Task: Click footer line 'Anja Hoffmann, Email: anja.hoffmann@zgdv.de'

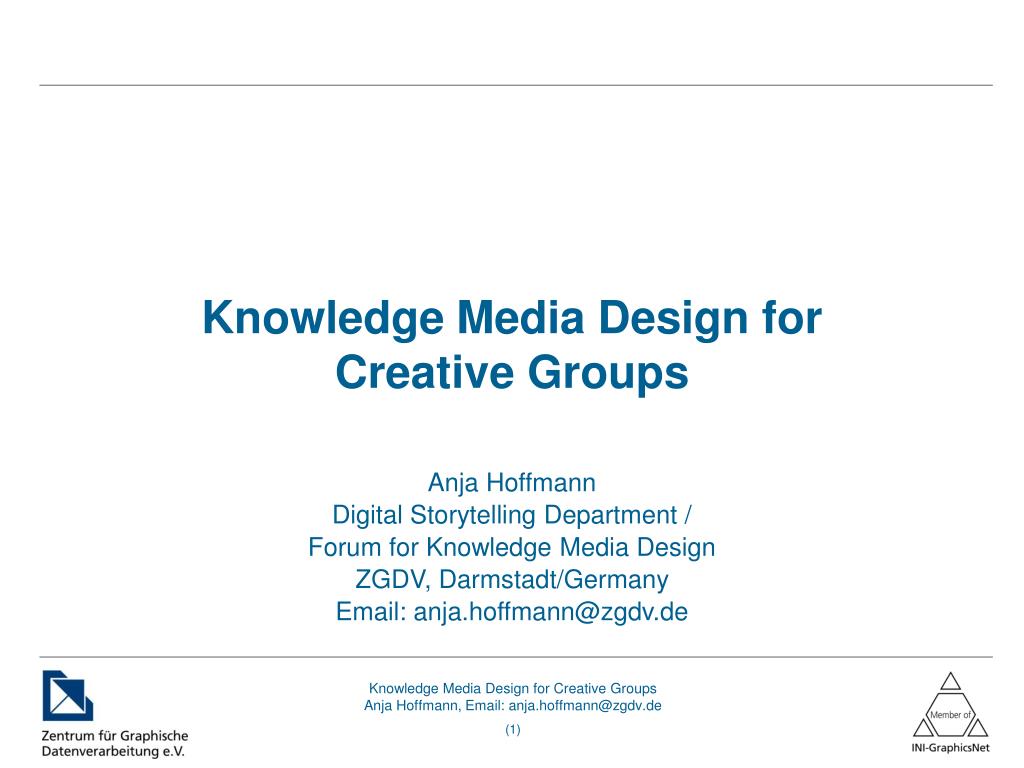Action: pos(513,706)
